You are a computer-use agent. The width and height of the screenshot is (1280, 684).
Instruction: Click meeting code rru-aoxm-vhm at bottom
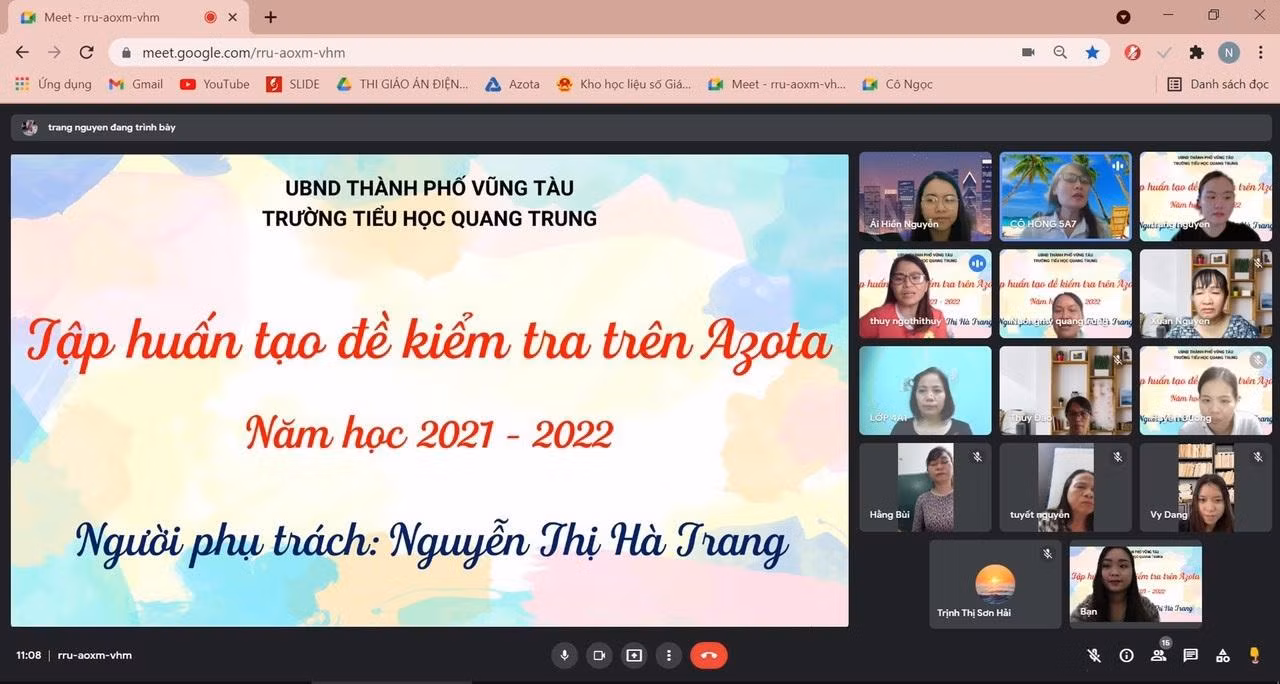(95, 656)
